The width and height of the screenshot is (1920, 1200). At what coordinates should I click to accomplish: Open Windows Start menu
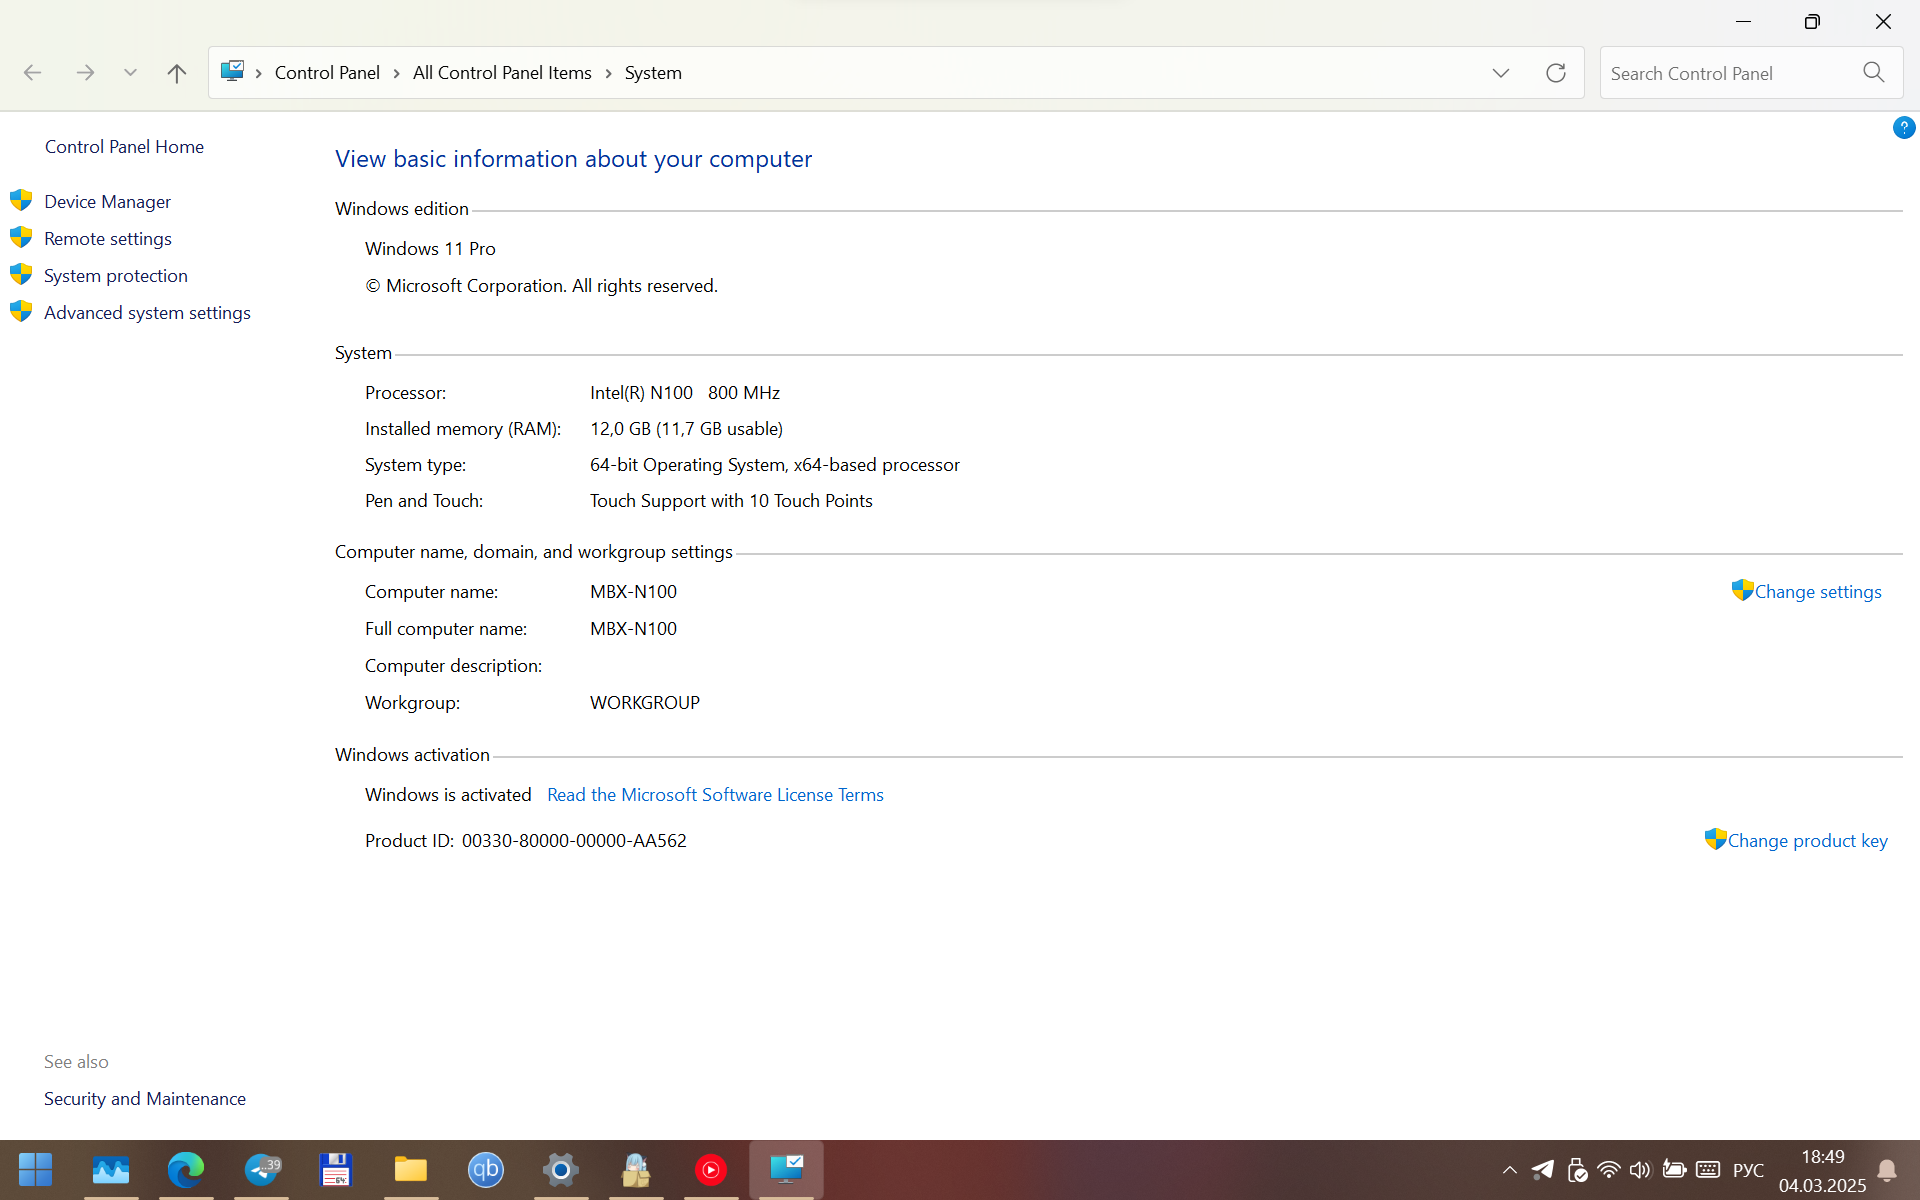[36, 1169]
